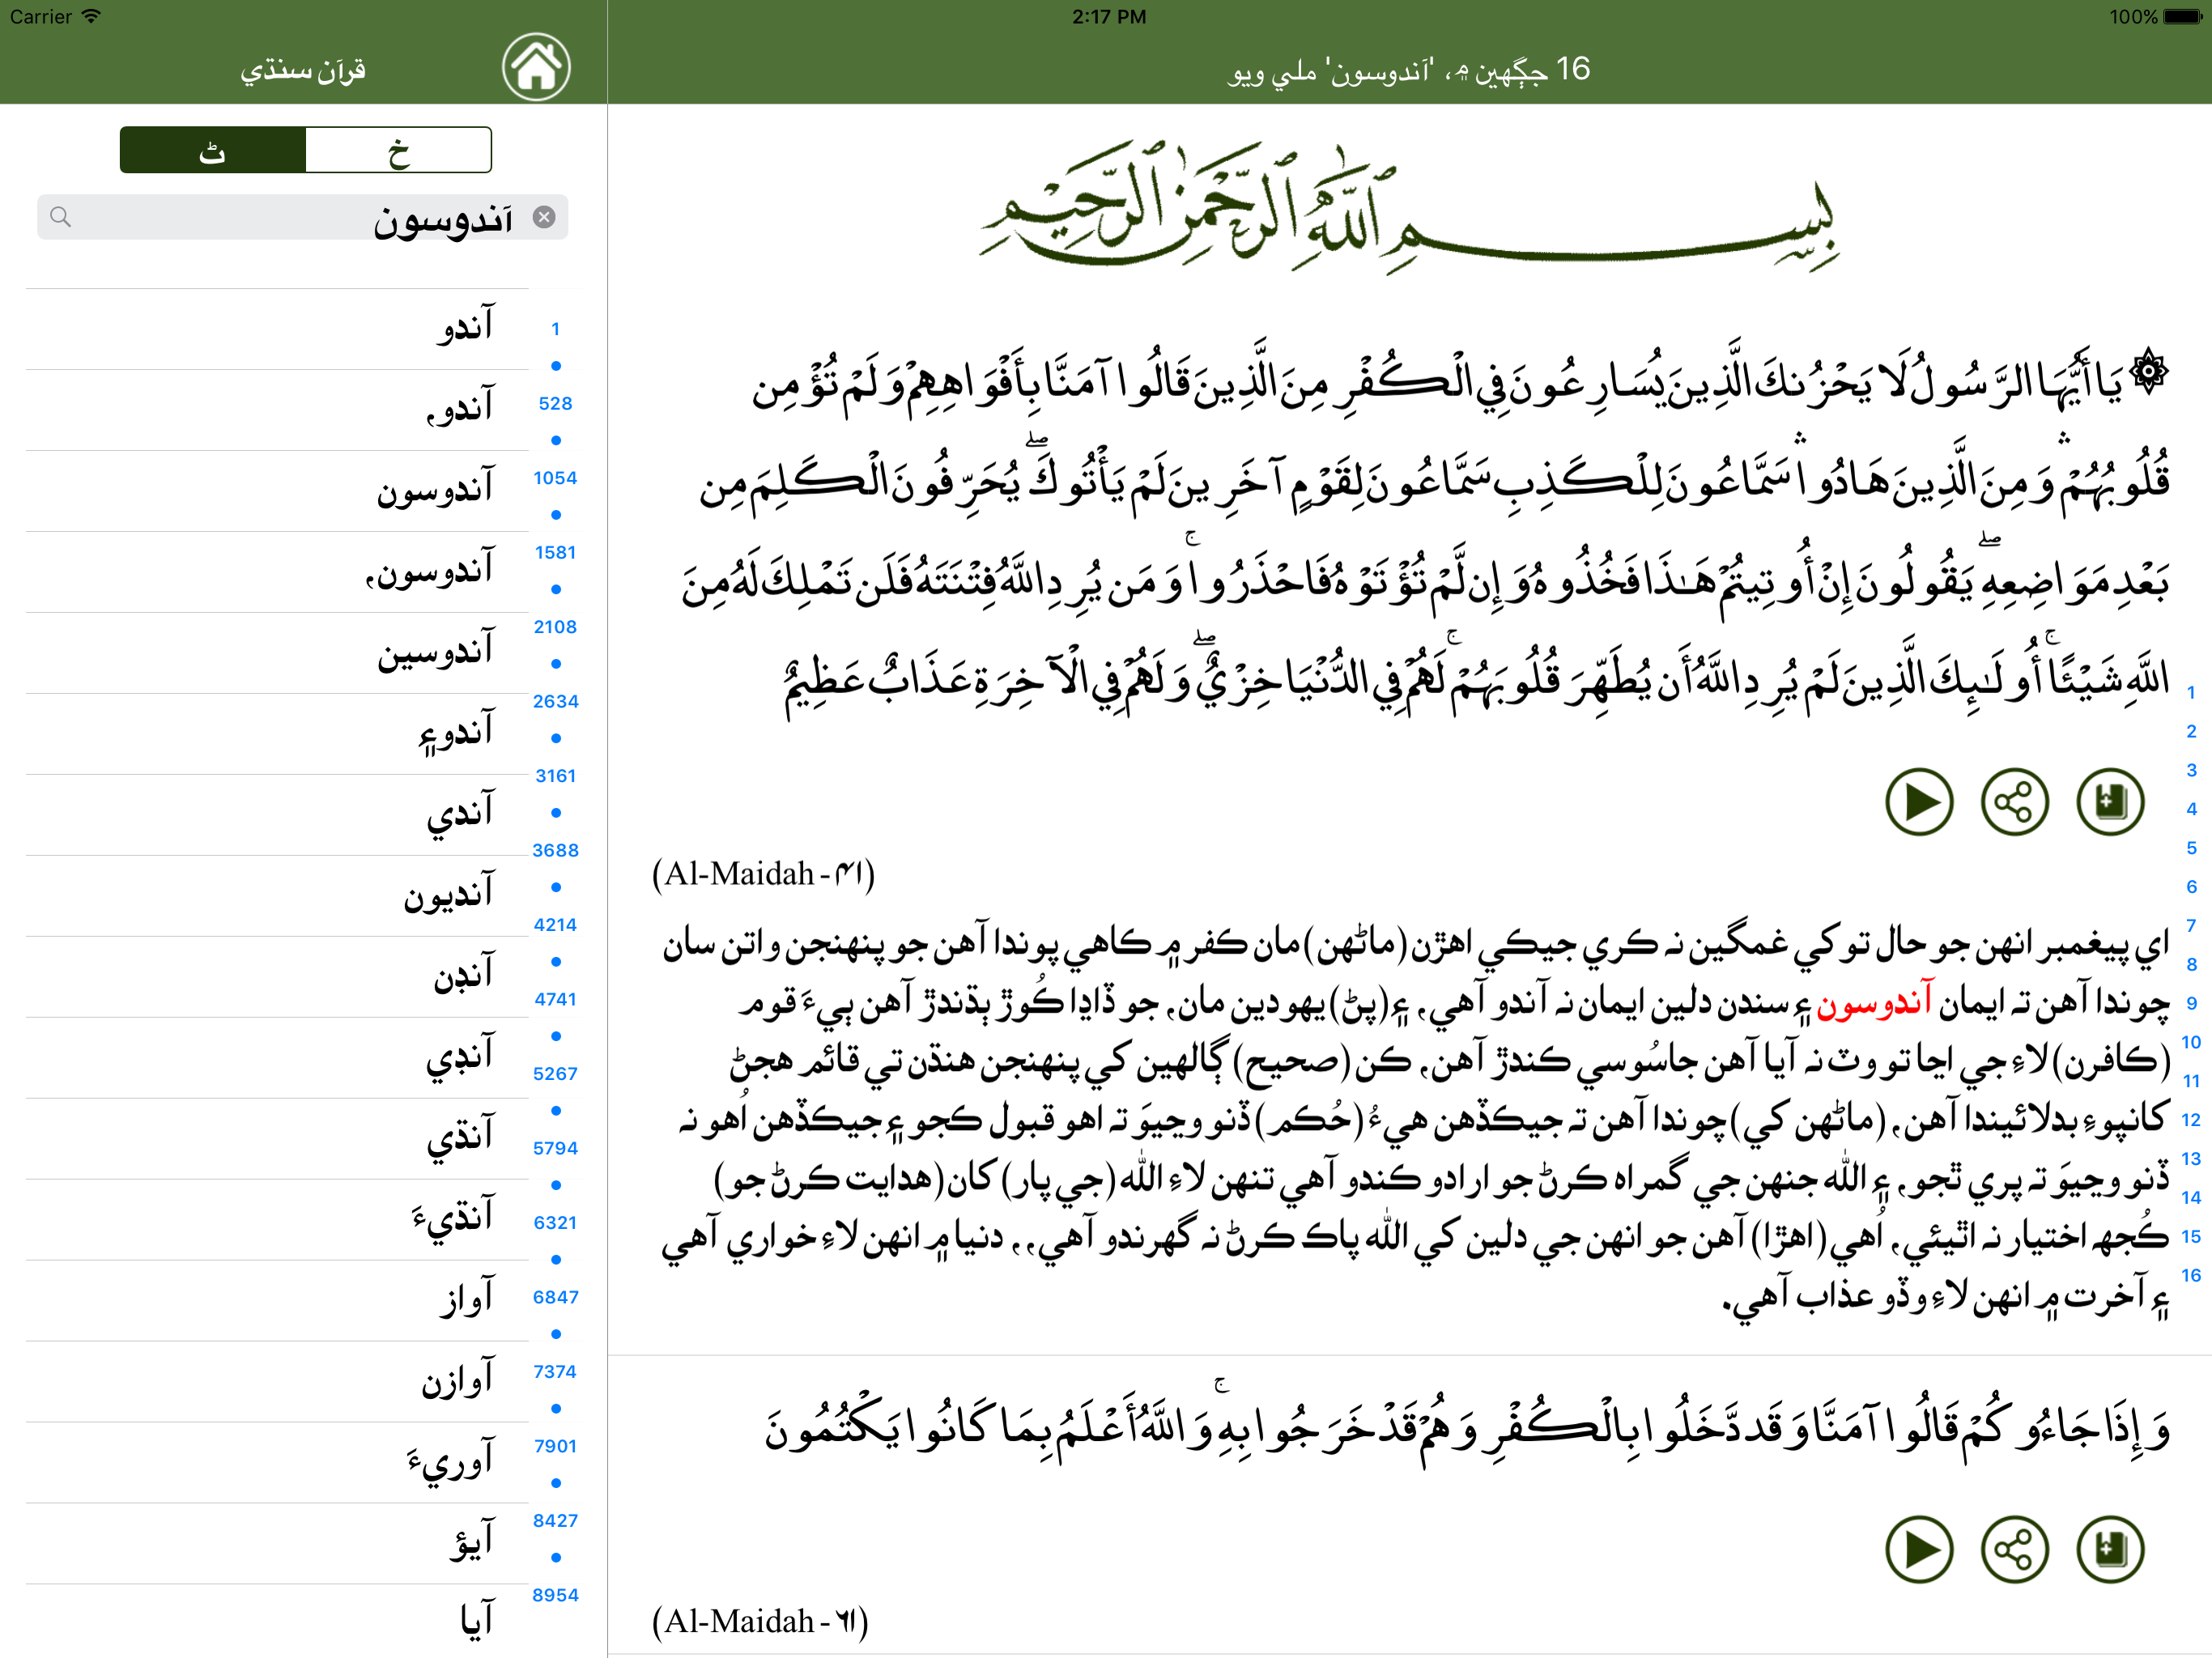Tap the قرآن سنڌي title
Screen dimensions: 2212x1658
click(303, 70)
